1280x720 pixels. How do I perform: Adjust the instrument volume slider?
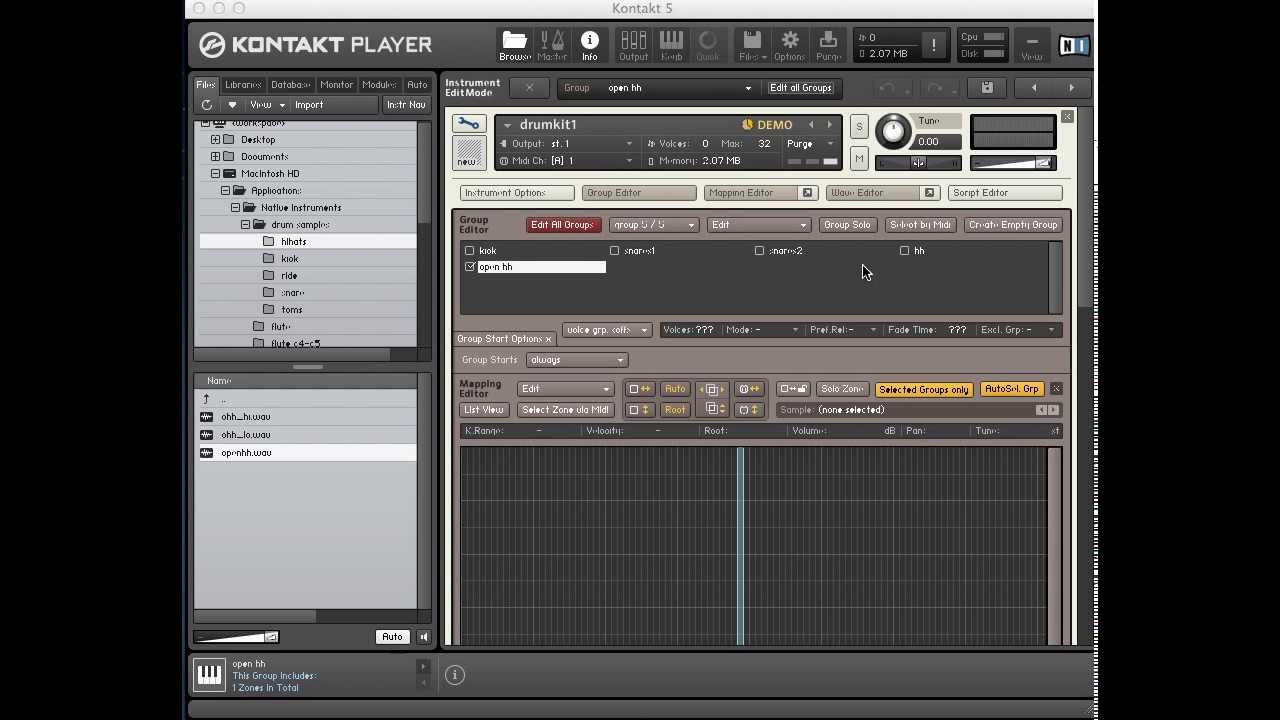coord(1012,163)
